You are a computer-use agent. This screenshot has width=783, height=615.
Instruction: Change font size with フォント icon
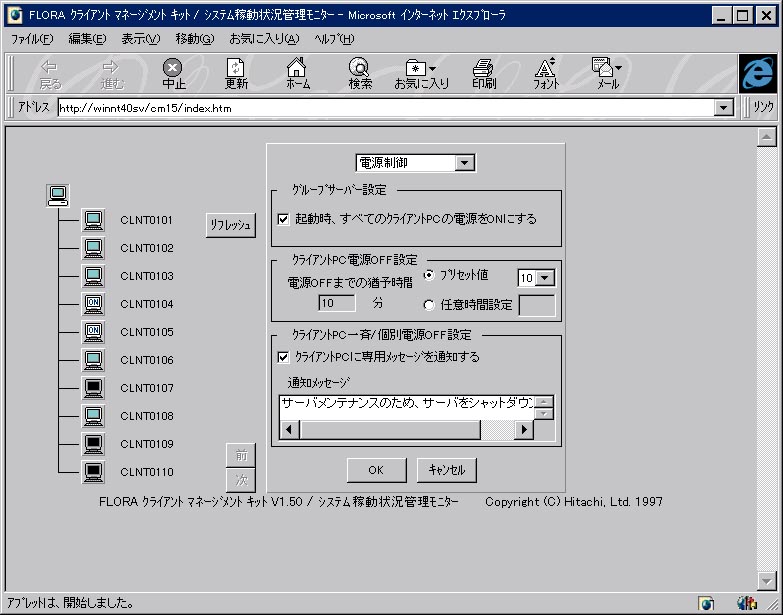(x=545, y=74)
